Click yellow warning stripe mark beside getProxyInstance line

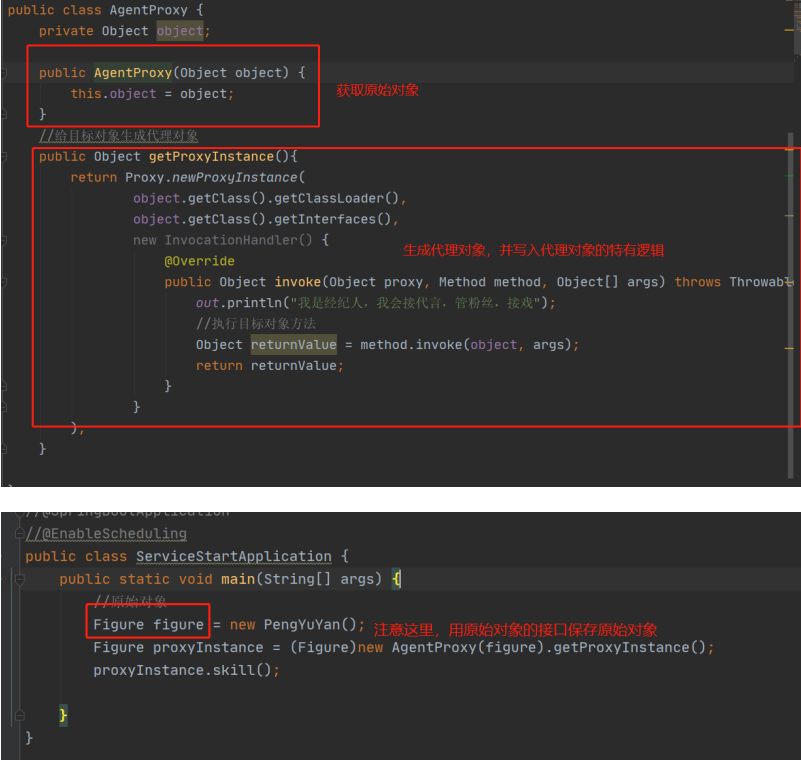pyautogui.click(x=789, y=150)
